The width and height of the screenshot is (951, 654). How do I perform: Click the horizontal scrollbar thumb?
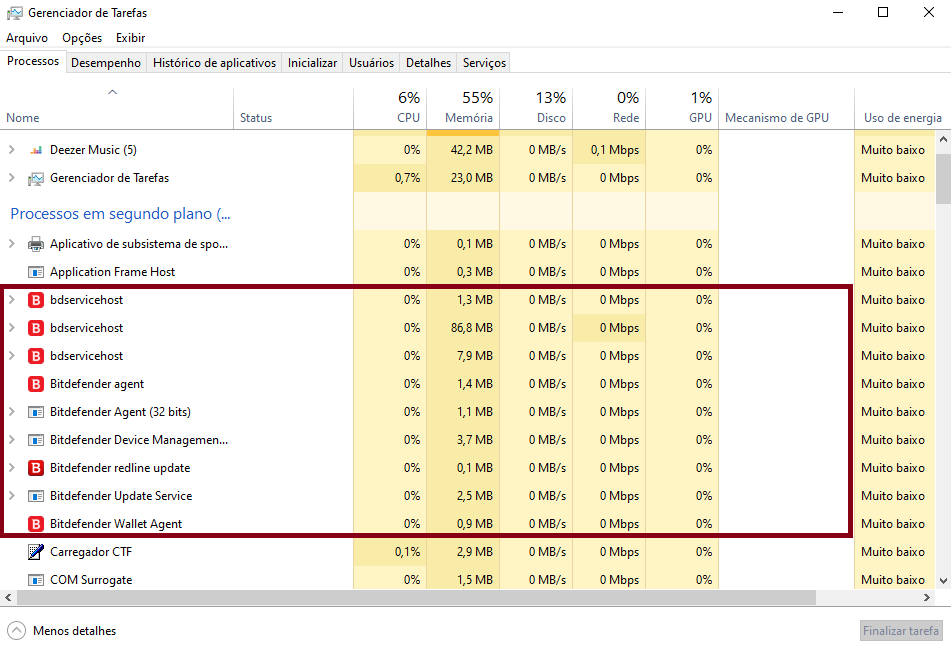pos(416,598)
